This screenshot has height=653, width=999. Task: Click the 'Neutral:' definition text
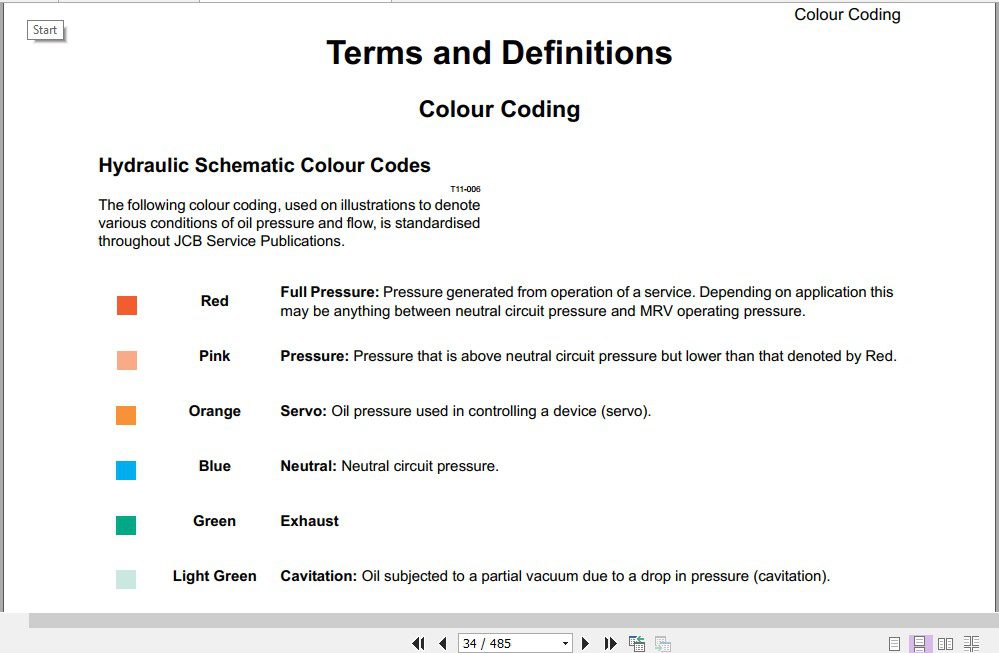tap(389, 466)
